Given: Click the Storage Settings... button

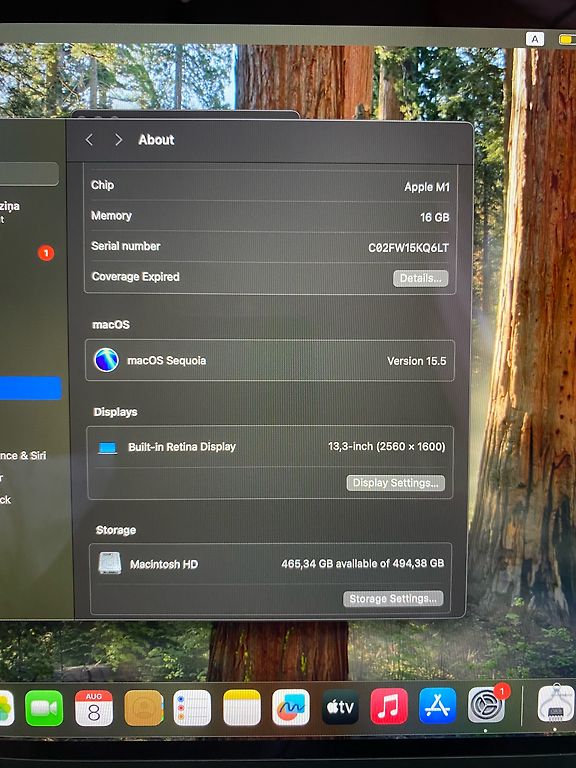Looking at the screenshot, I should [393, 599].
